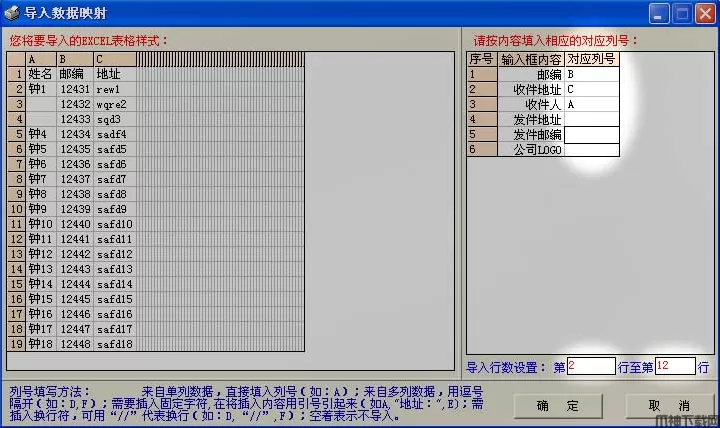Click the 确定 button
Screen dimensions: 720x428
coord(557,405)
